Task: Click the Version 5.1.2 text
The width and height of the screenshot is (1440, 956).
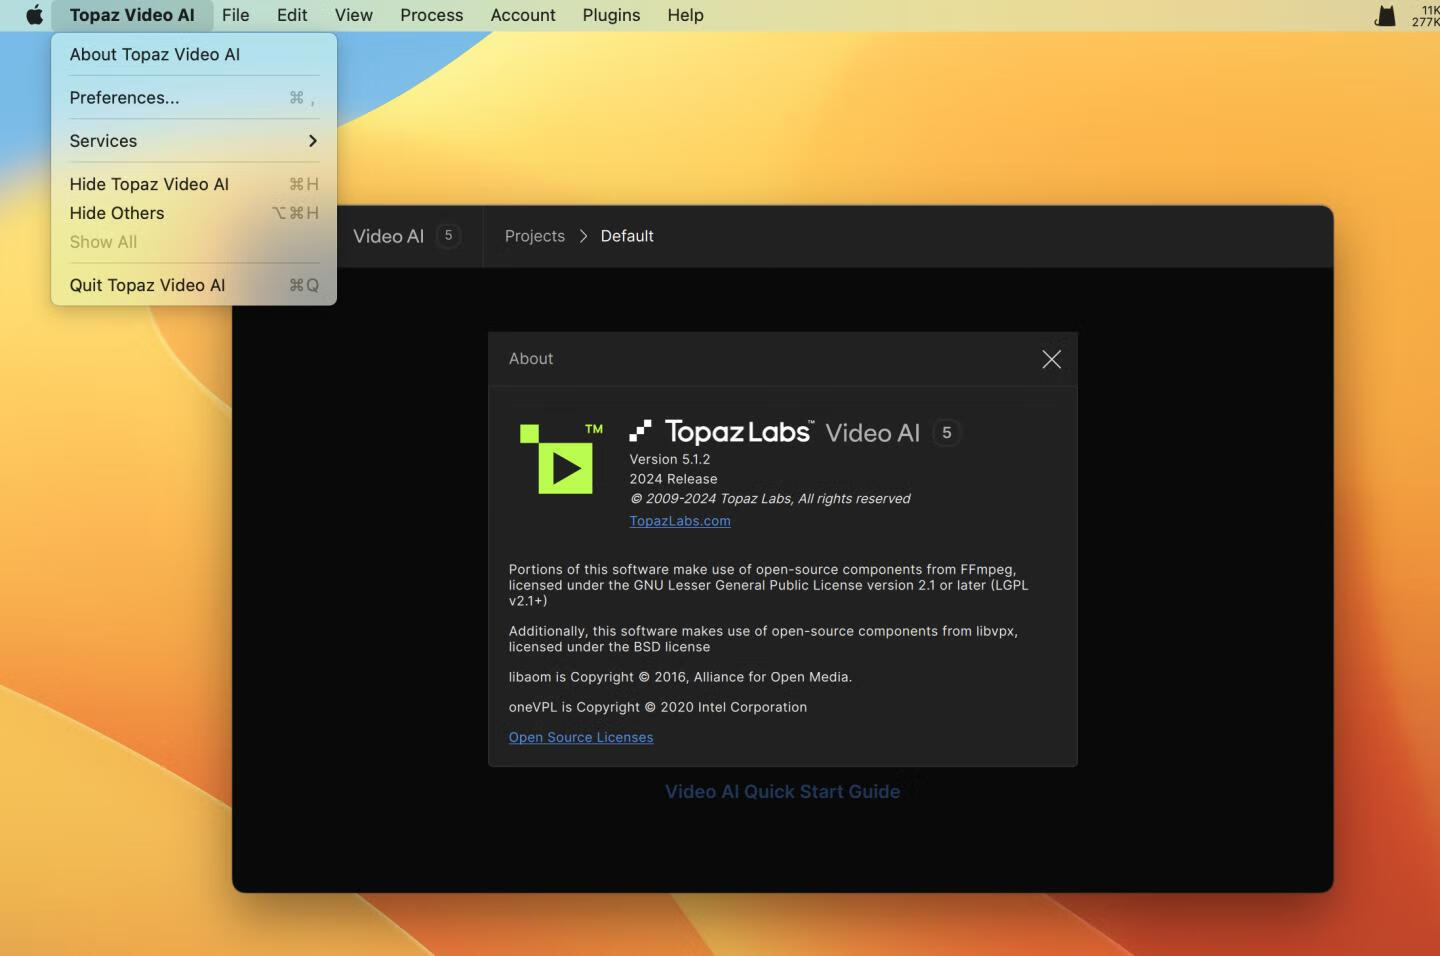Action: pos(670,459)
